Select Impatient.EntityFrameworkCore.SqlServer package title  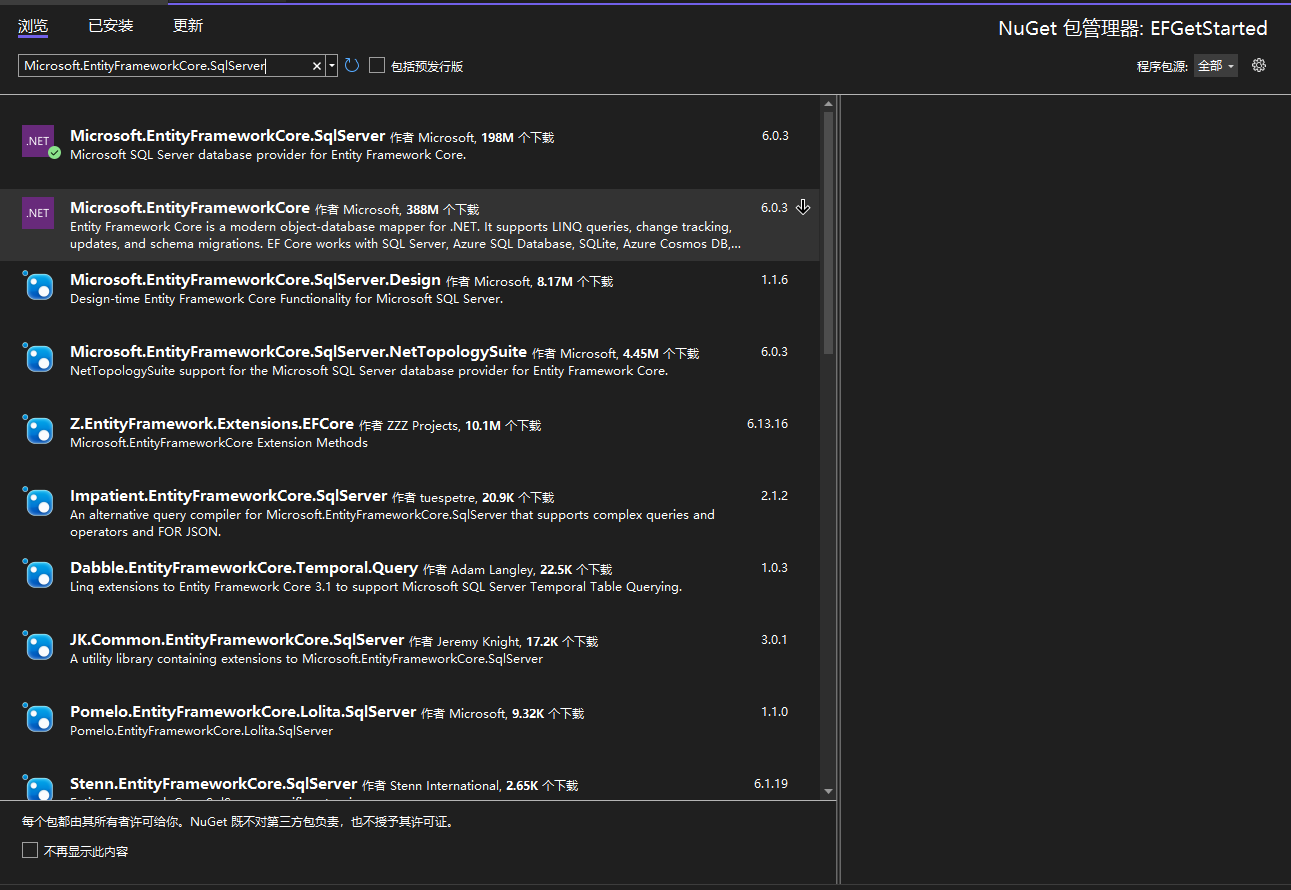tap(228, 496)
